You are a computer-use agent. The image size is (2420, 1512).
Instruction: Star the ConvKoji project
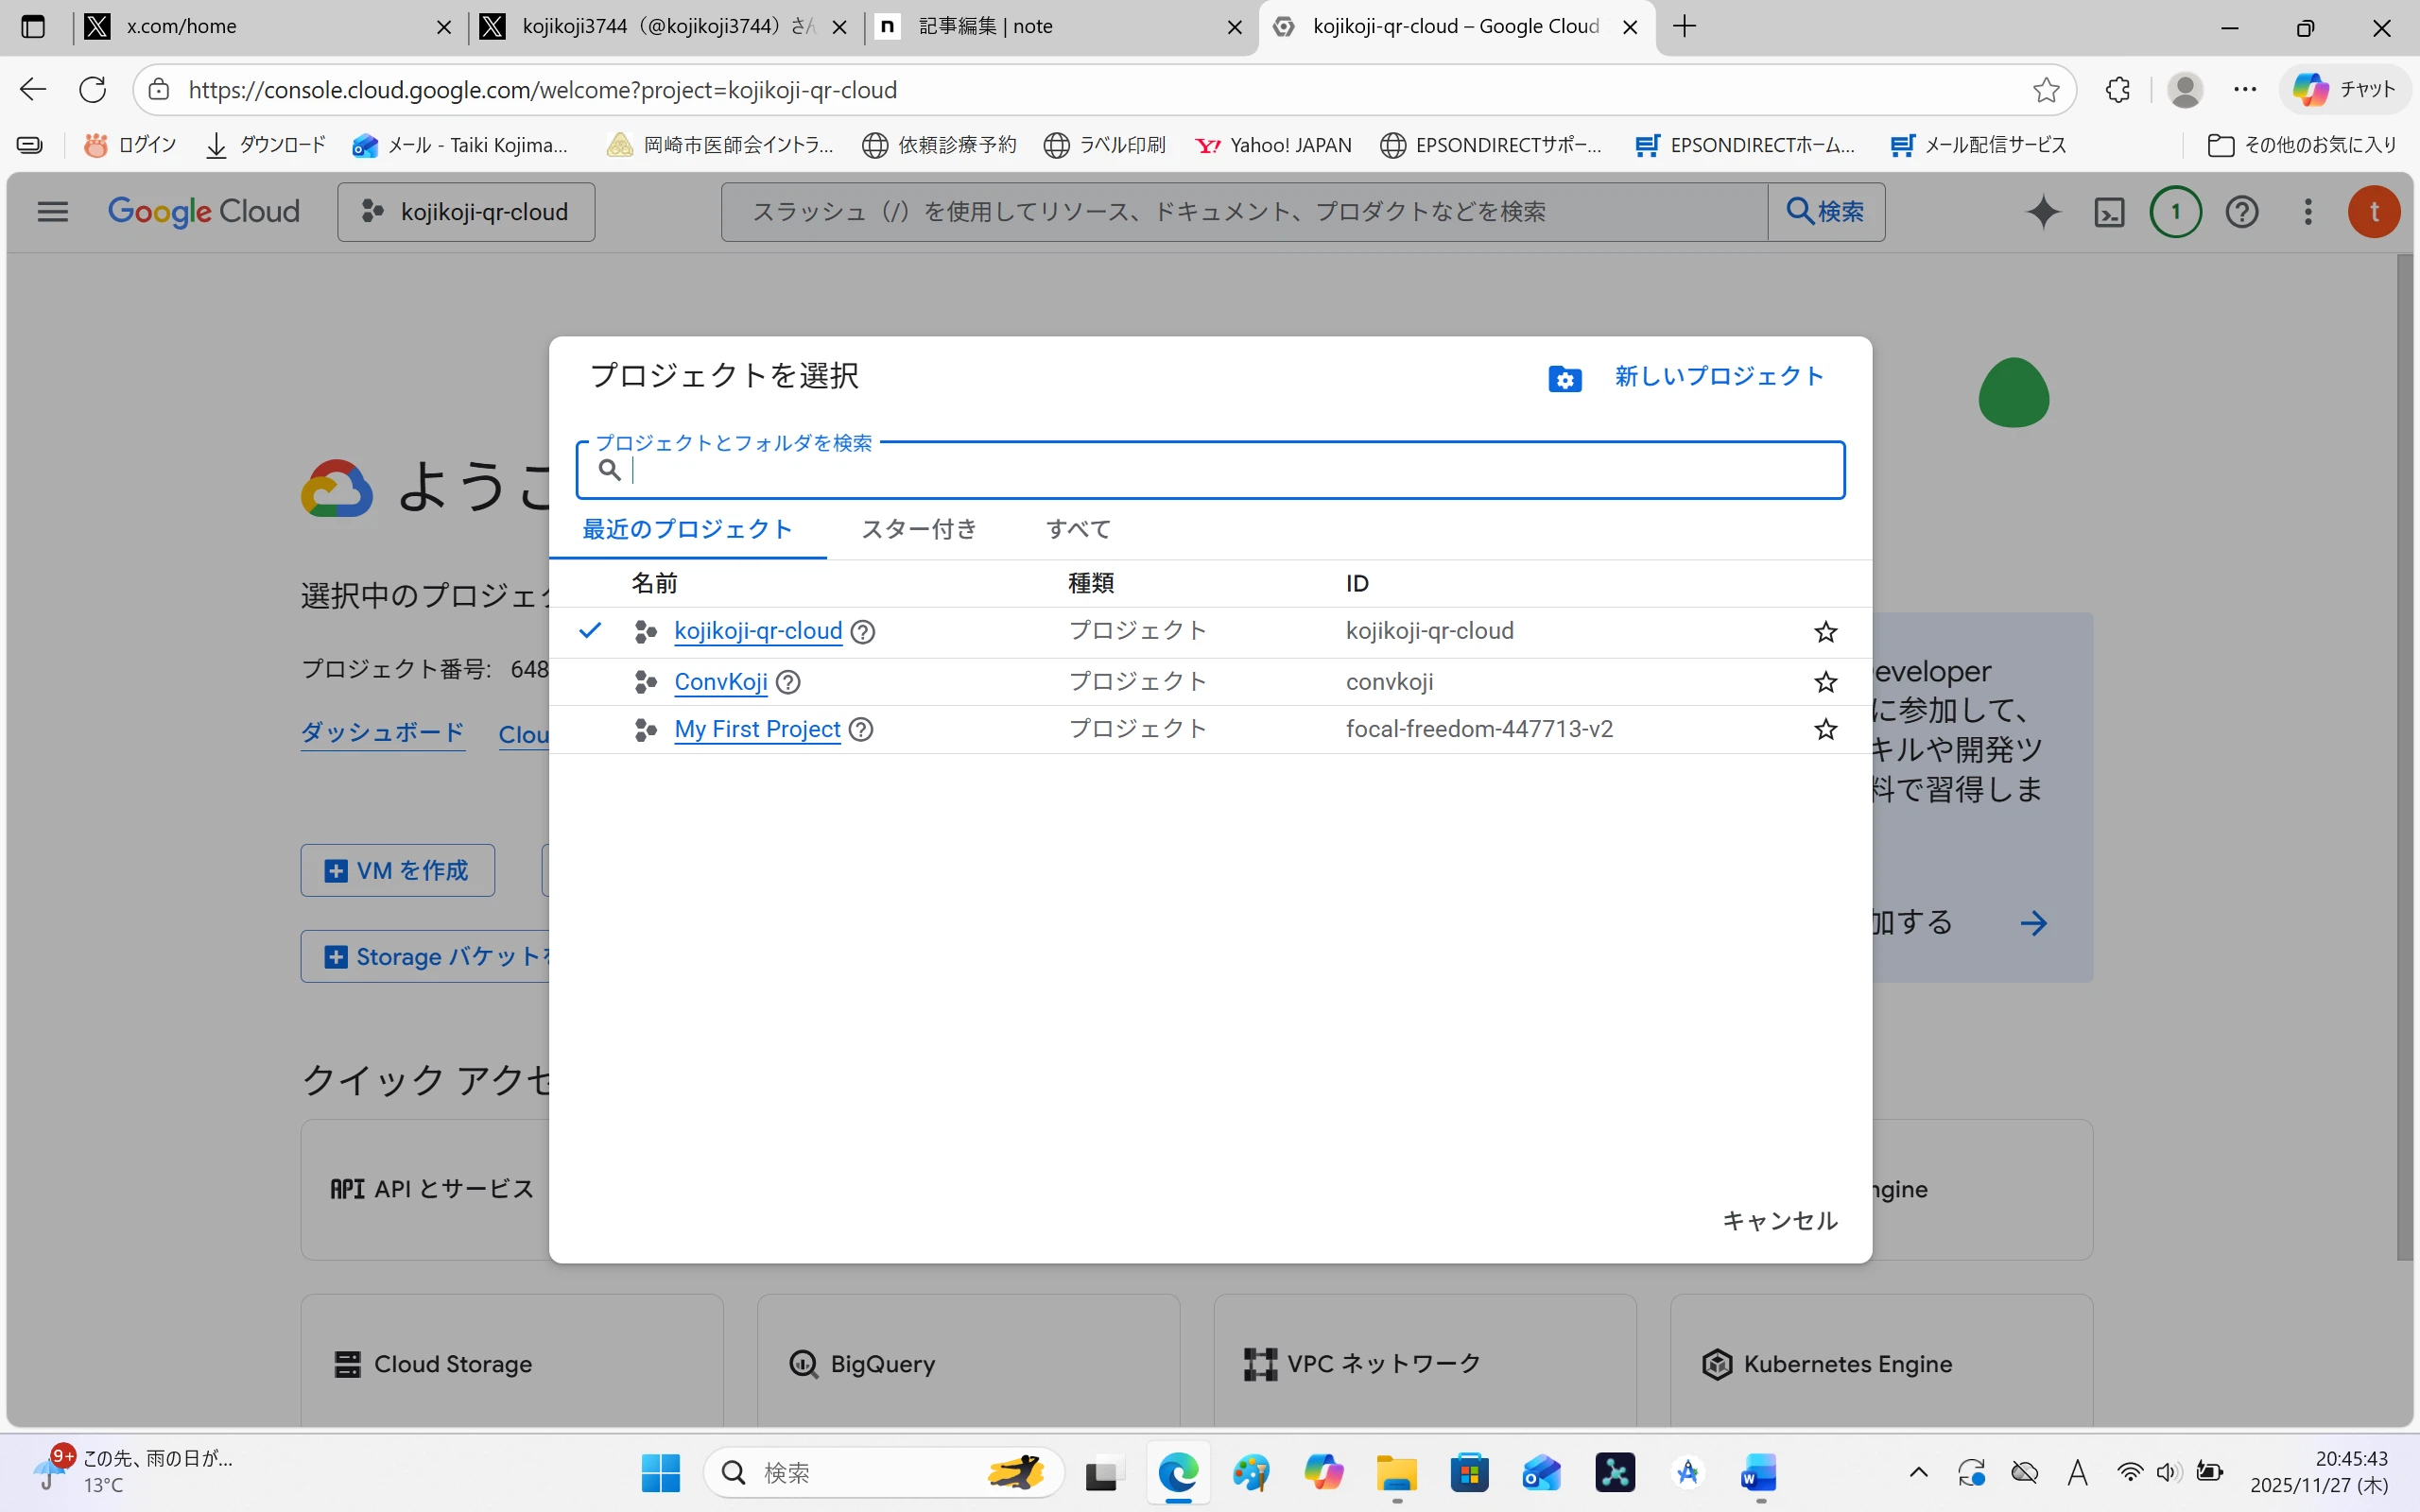[1825, 682]
